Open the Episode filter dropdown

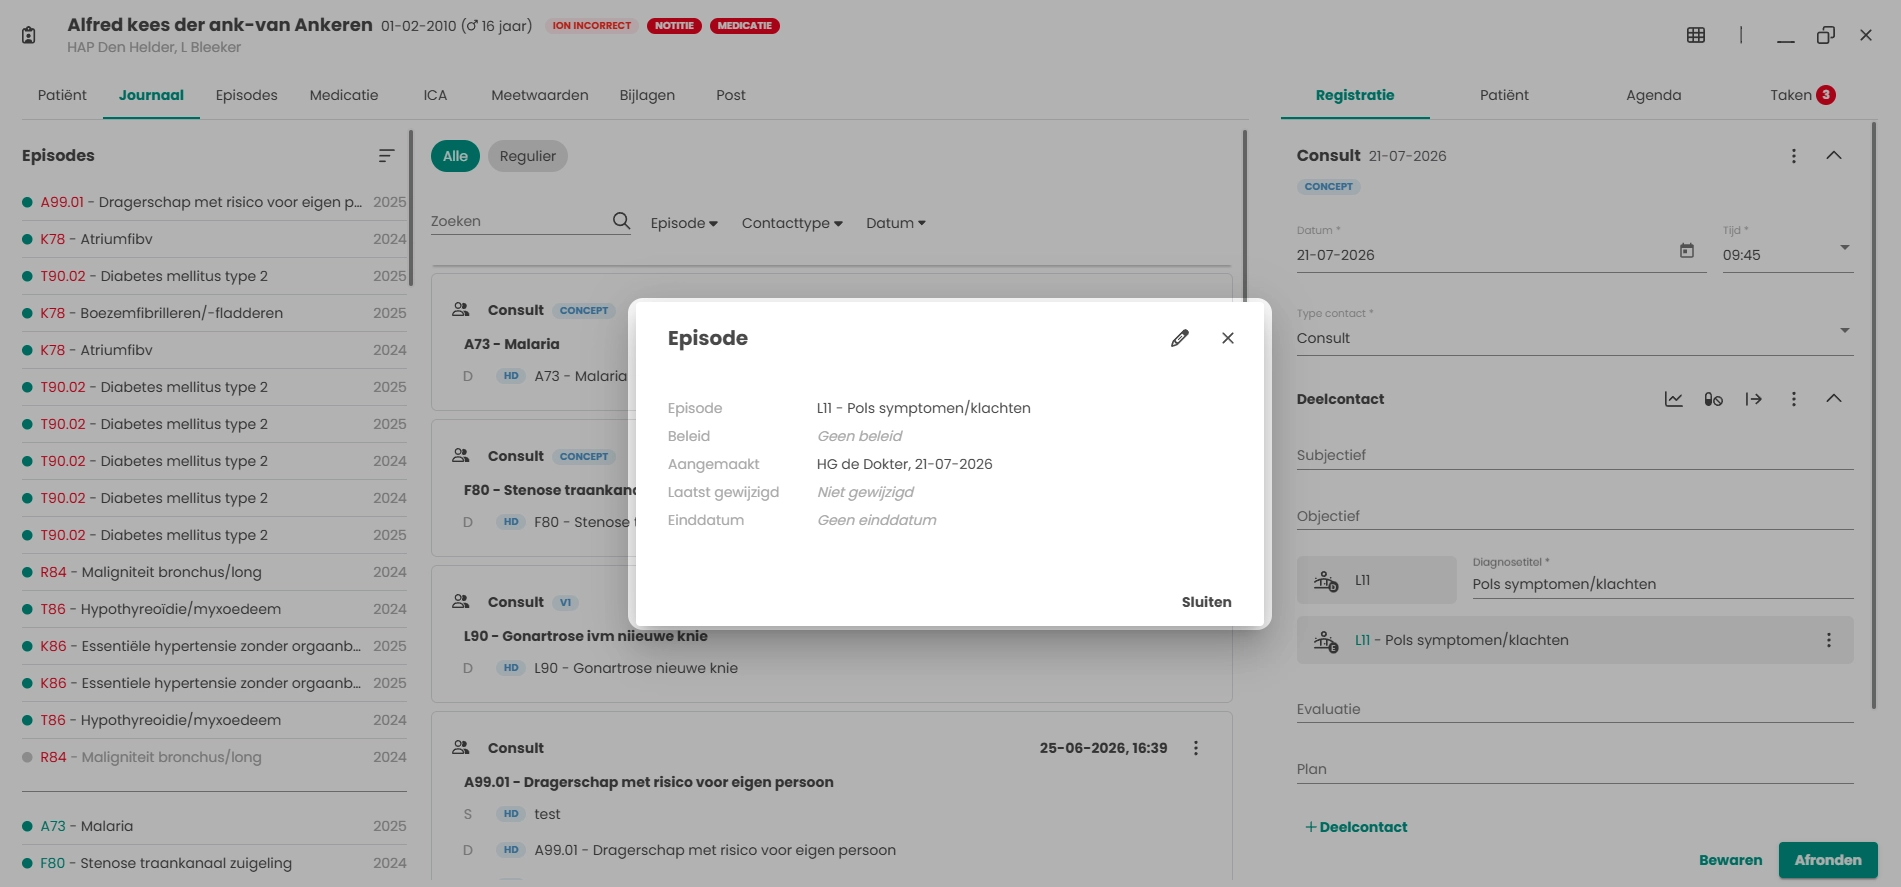tap(684, 223)
